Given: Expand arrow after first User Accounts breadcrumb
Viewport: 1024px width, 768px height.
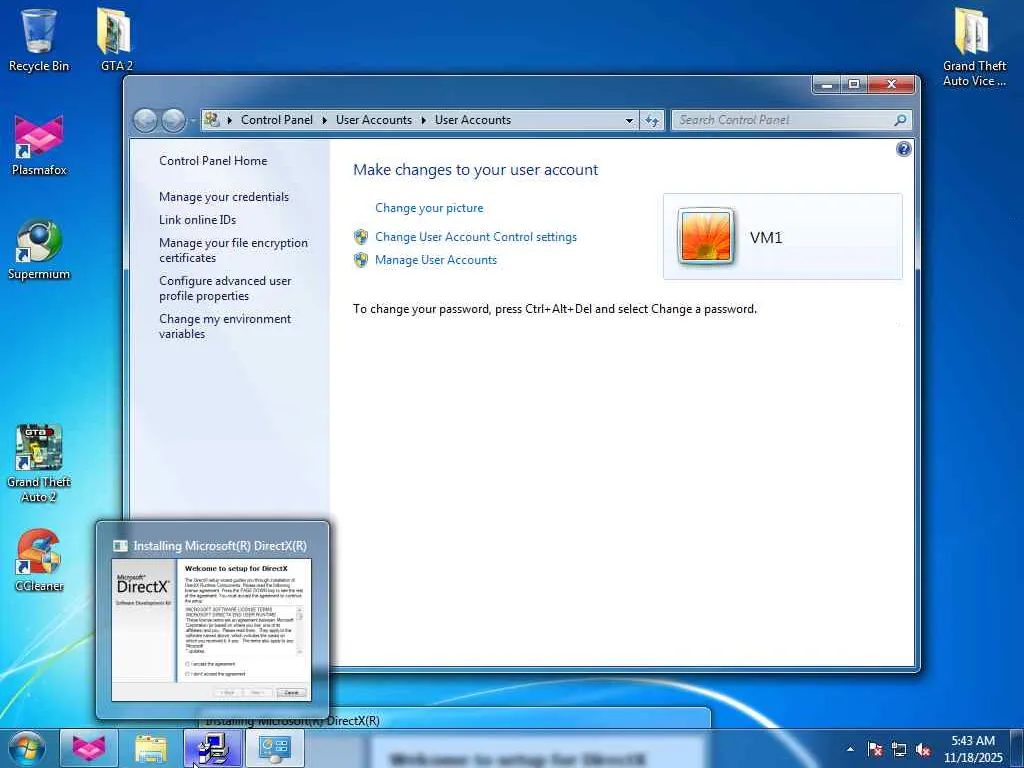Looking at the screenshot, I should [x=424, y=120].
